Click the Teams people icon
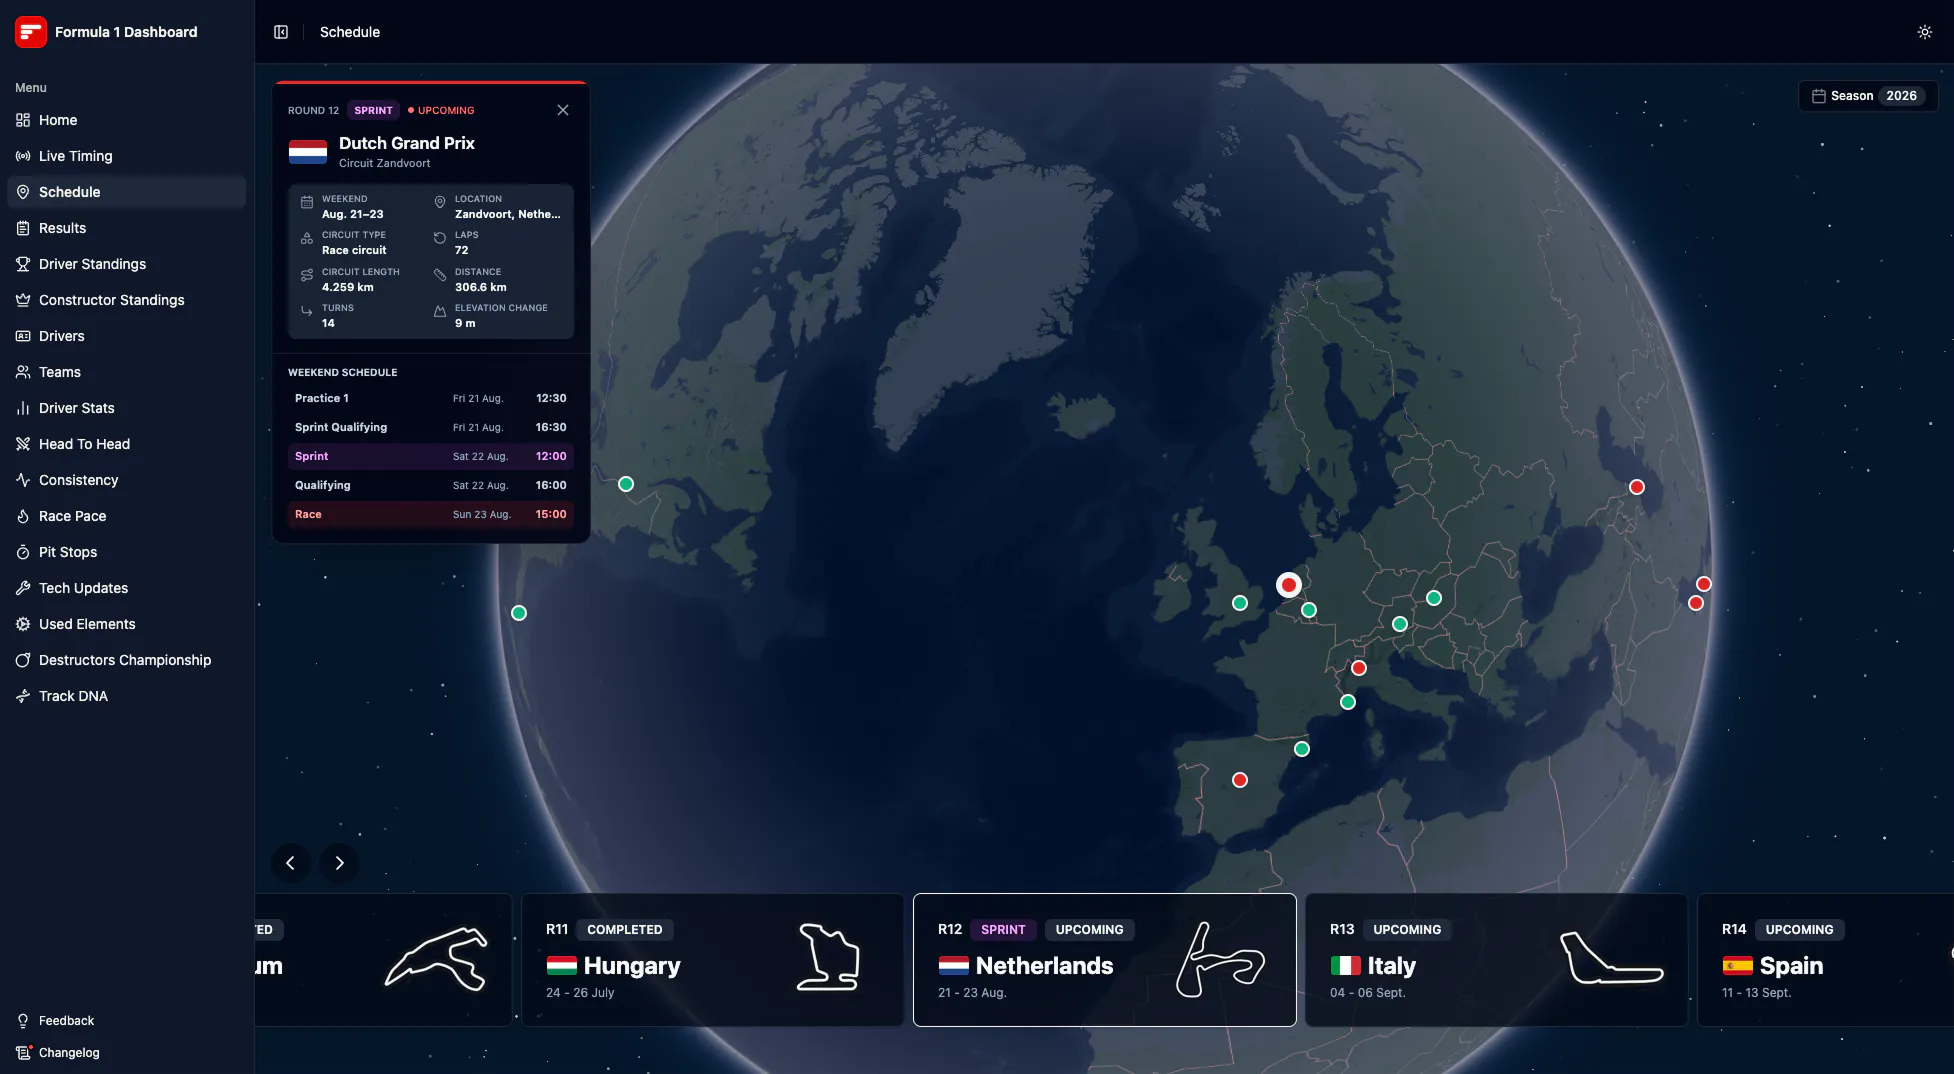This screenshot has width=1954, height=1074. tap(23, 372)
